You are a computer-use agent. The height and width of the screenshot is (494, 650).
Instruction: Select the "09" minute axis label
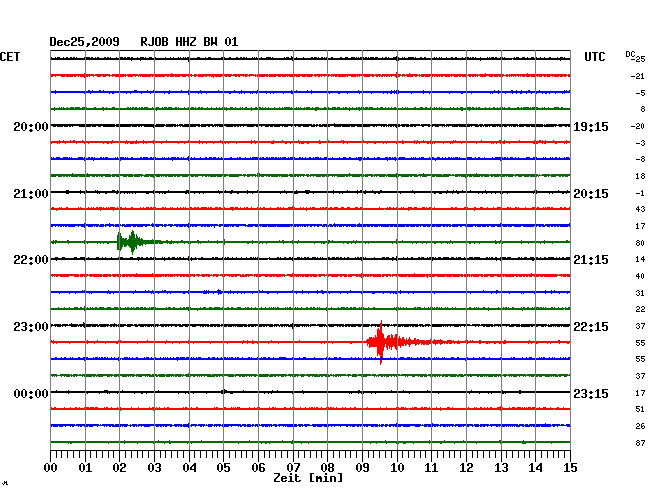pyautogui.click(x=362, y=468)
